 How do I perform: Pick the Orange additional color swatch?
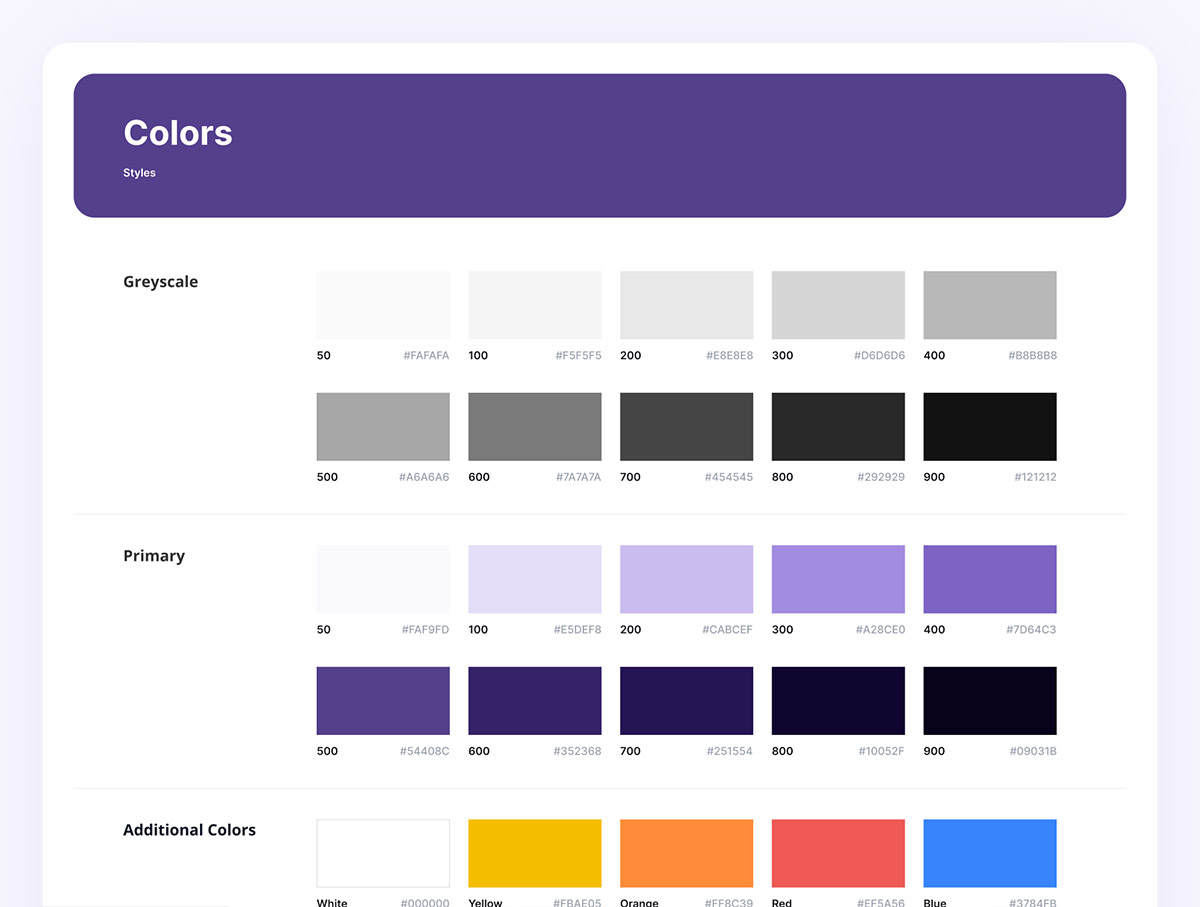pyautogui.click(x=686, y=853)
